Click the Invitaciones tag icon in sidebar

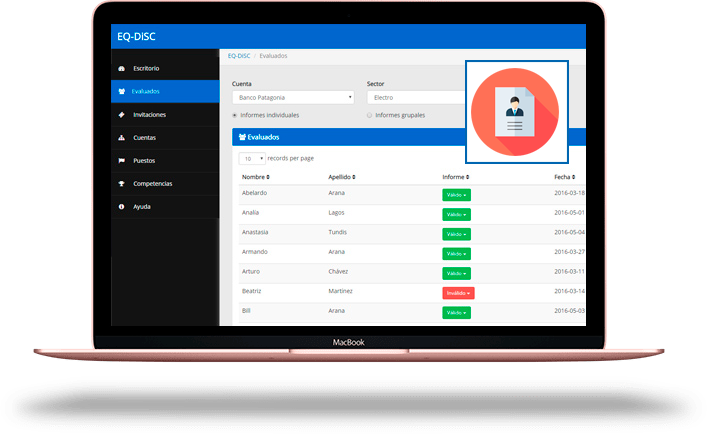pyautogui.click(x=122, y=114)
